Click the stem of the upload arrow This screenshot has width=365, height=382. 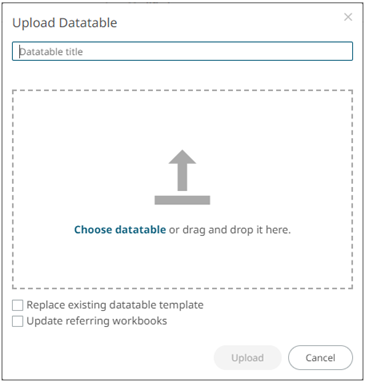182,177
